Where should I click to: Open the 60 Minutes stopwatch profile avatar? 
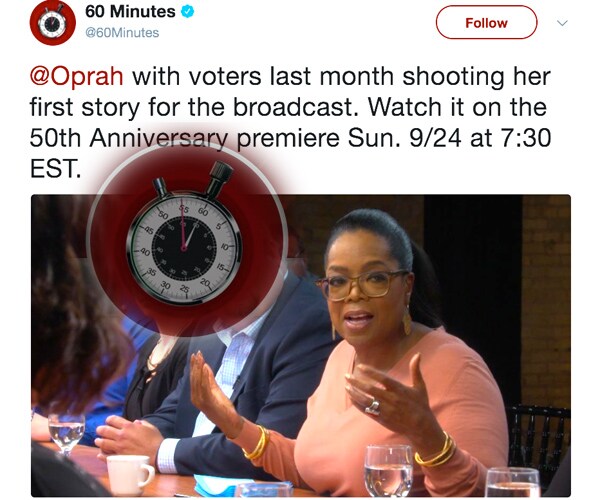[52, 23]
